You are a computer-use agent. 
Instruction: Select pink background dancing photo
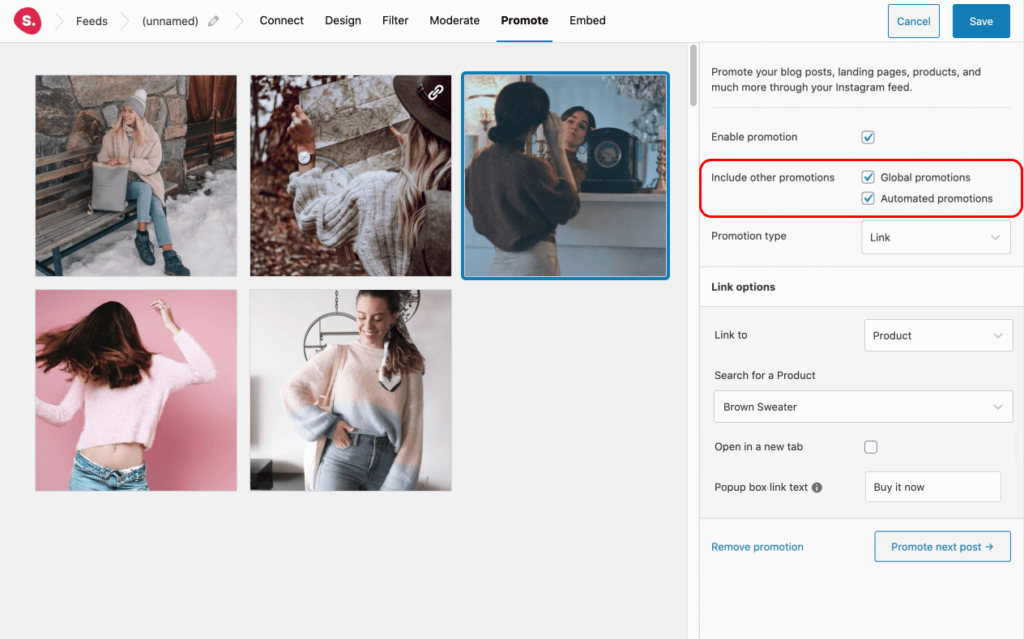(x=136, y=390)
